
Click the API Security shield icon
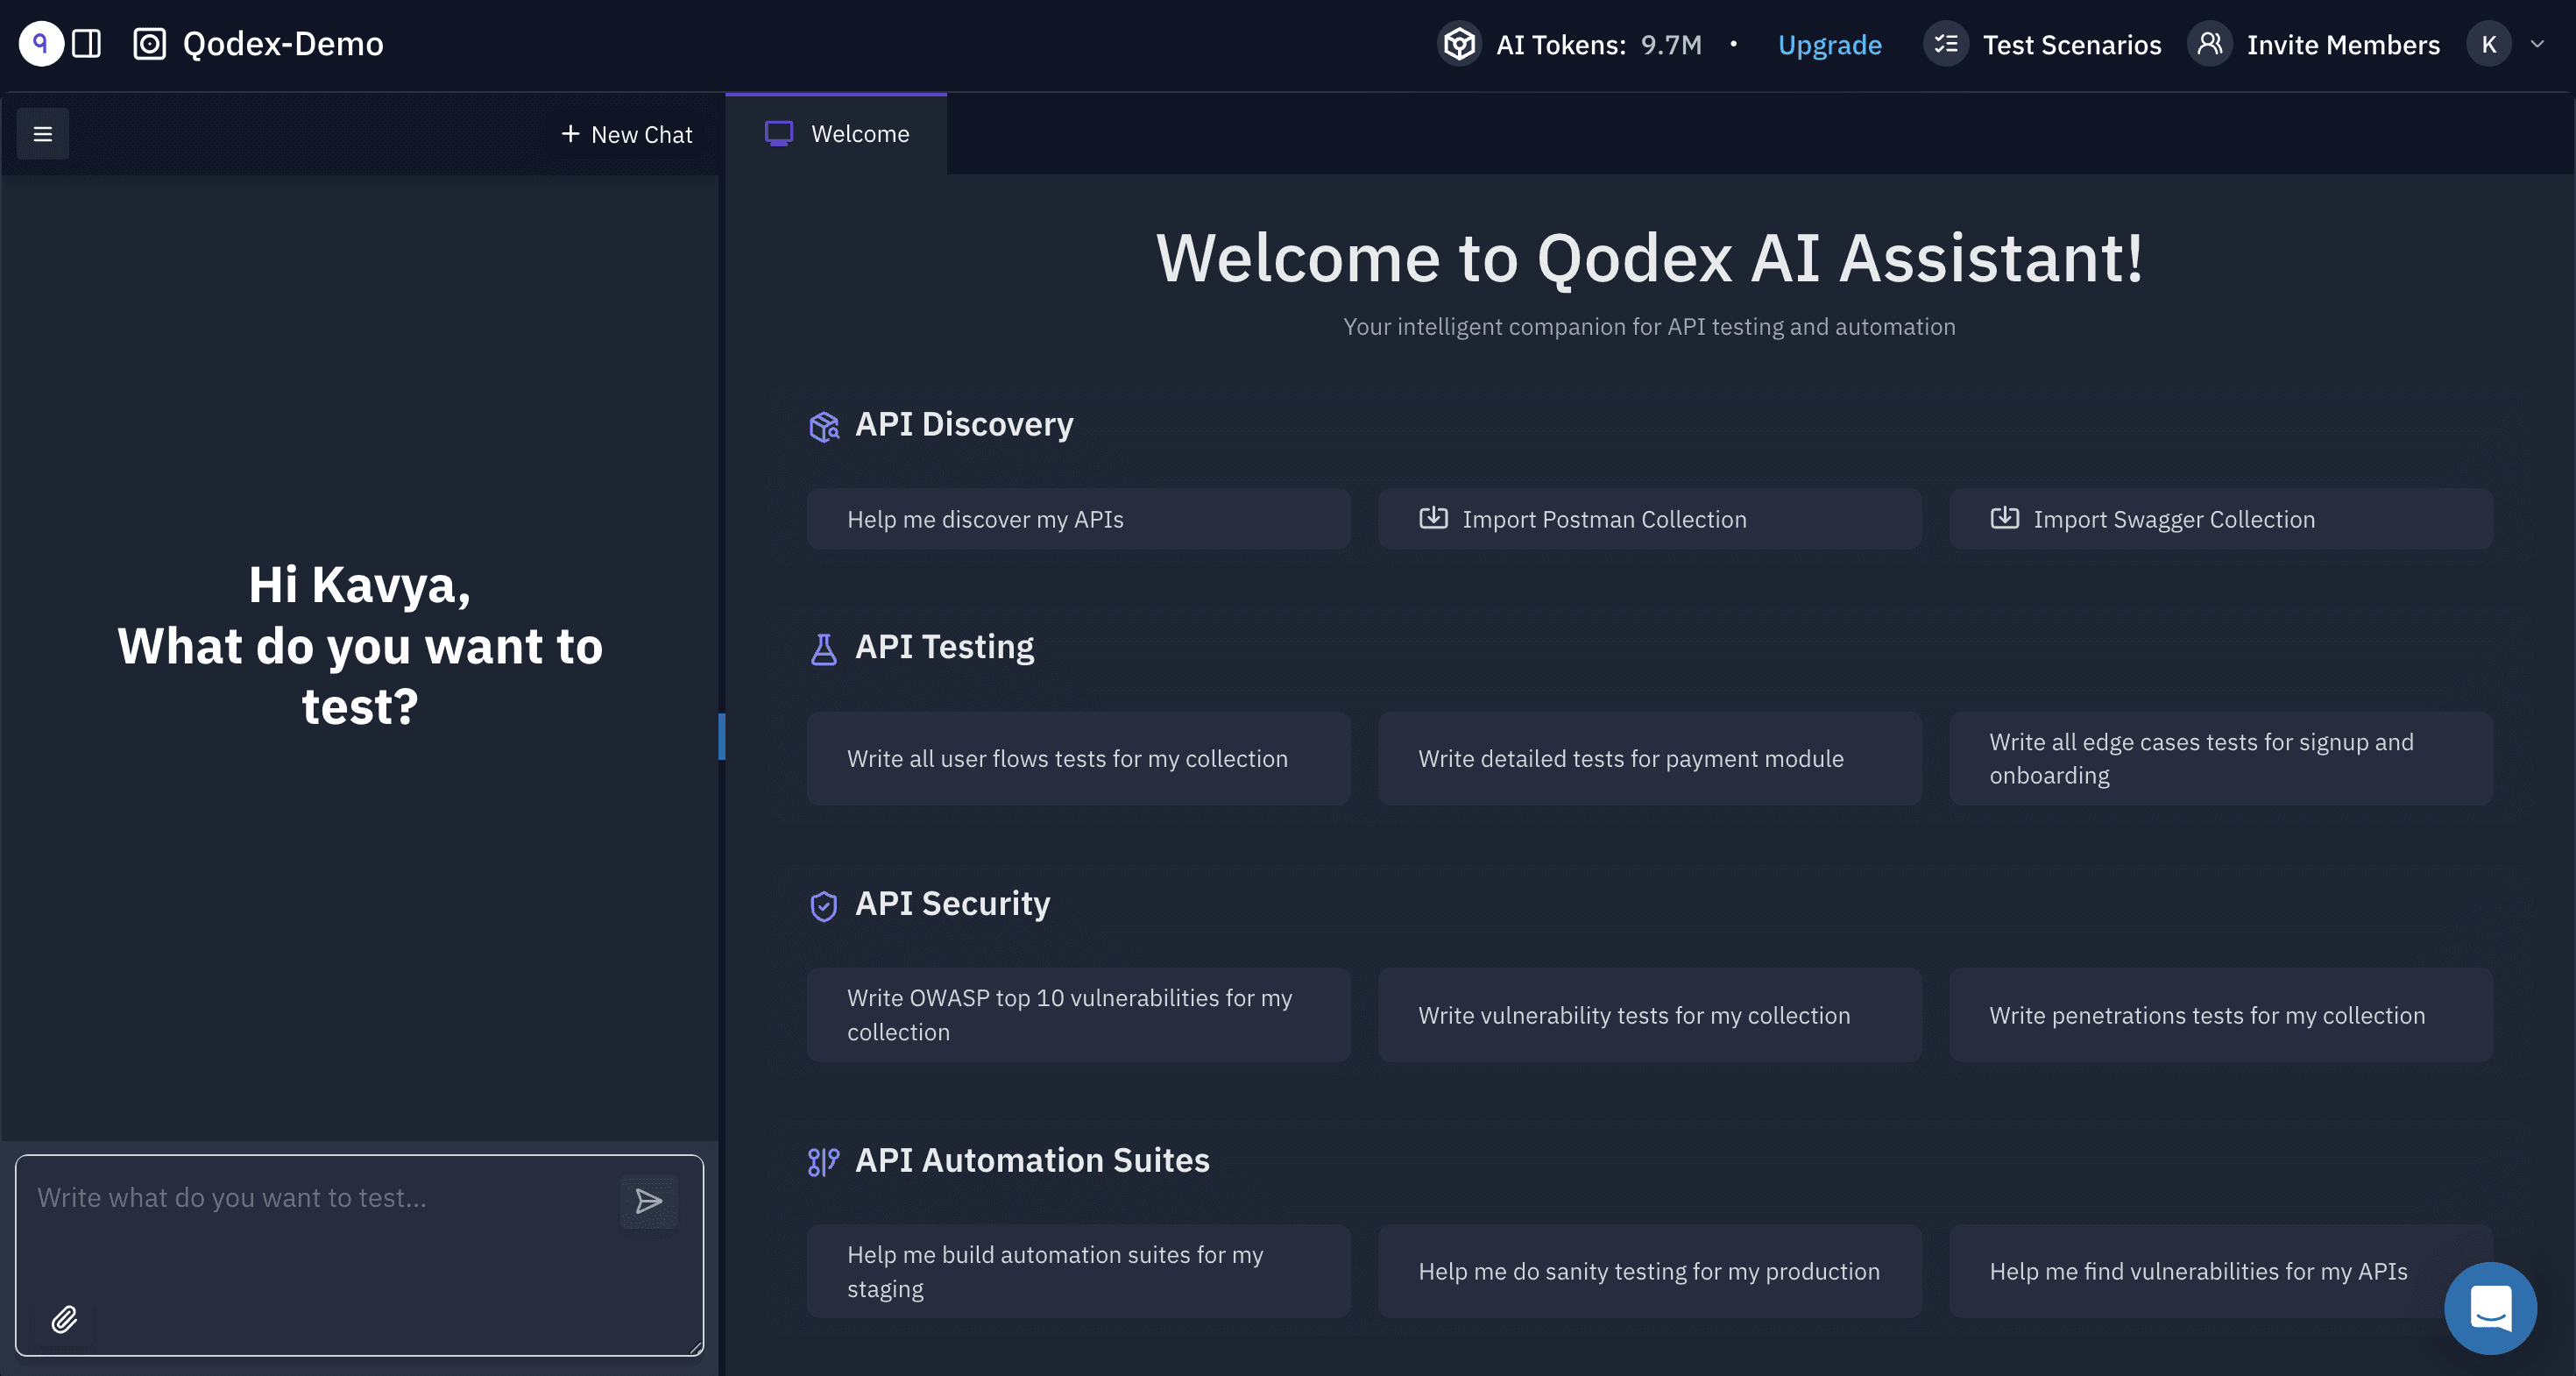coord(824,906)
